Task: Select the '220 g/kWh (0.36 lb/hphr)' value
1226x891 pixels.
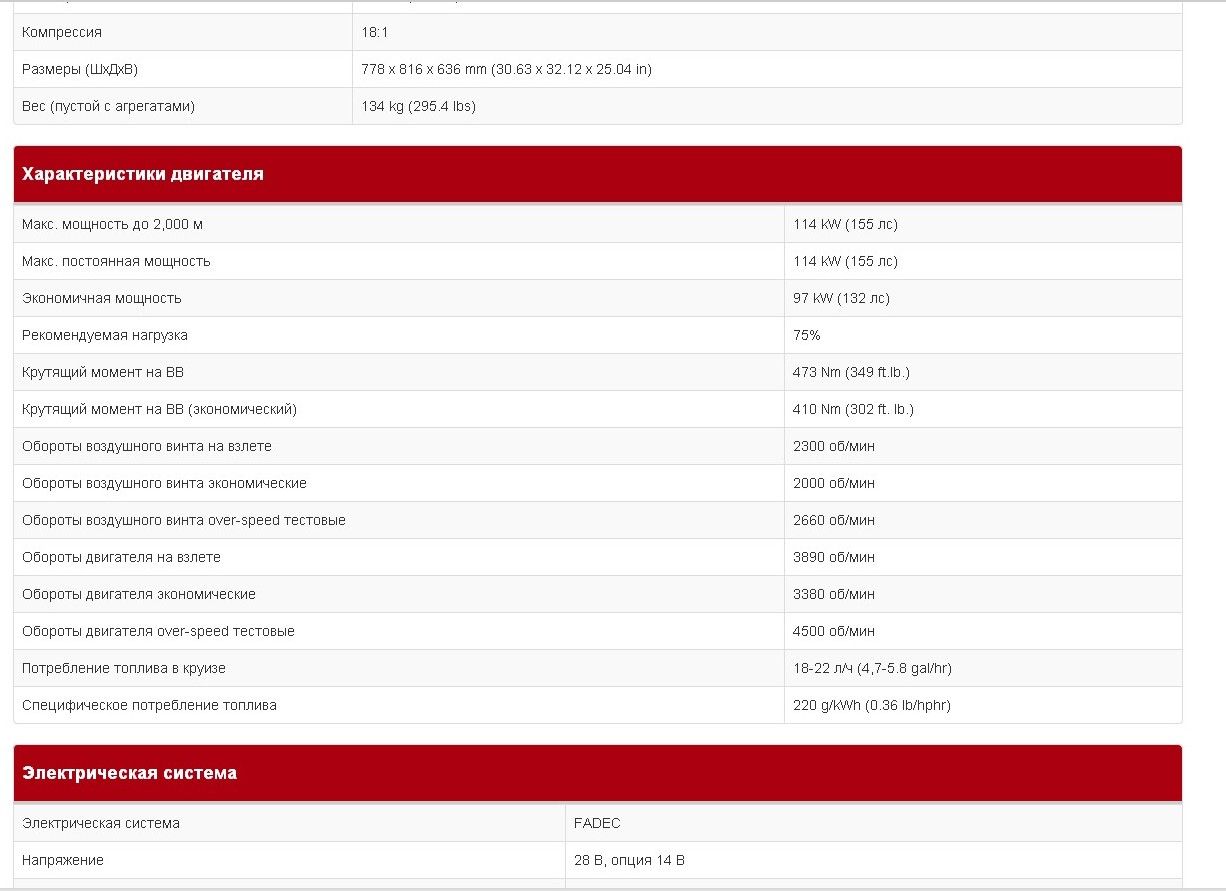Action: point(871,705)
